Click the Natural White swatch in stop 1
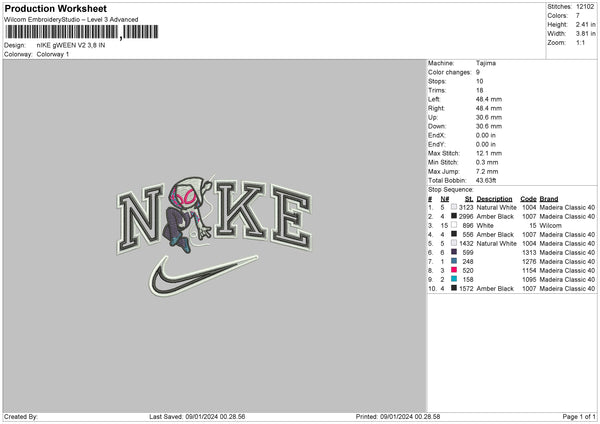This screenshot has height=424, width=600. (454, 207)
